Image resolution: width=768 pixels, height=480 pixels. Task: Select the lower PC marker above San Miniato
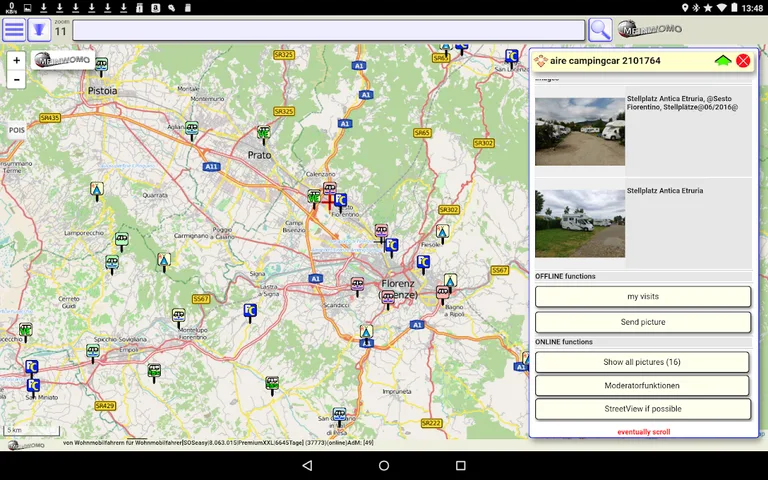point(33,386)
